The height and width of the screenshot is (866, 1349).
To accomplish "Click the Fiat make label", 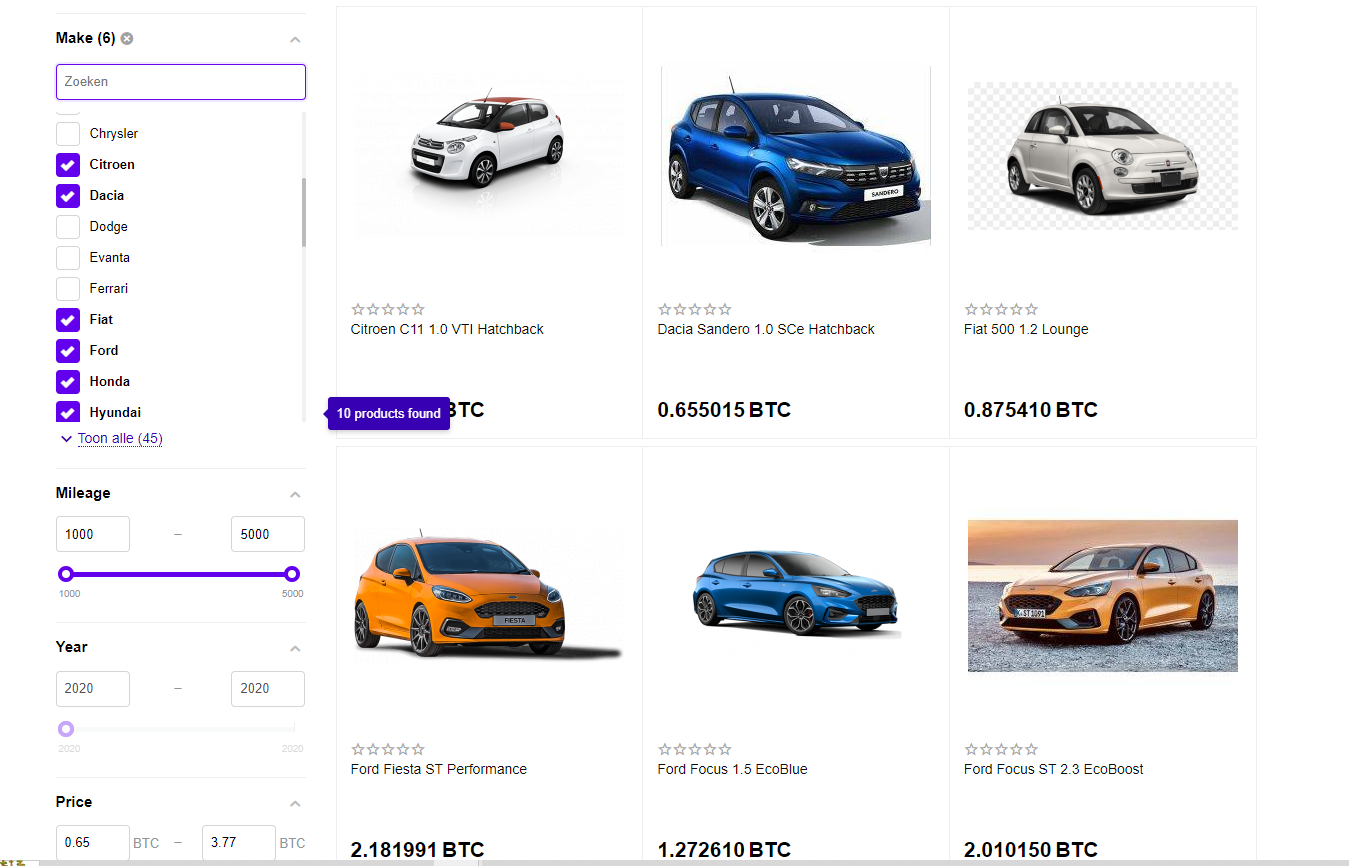I will (x=101, y=319).
